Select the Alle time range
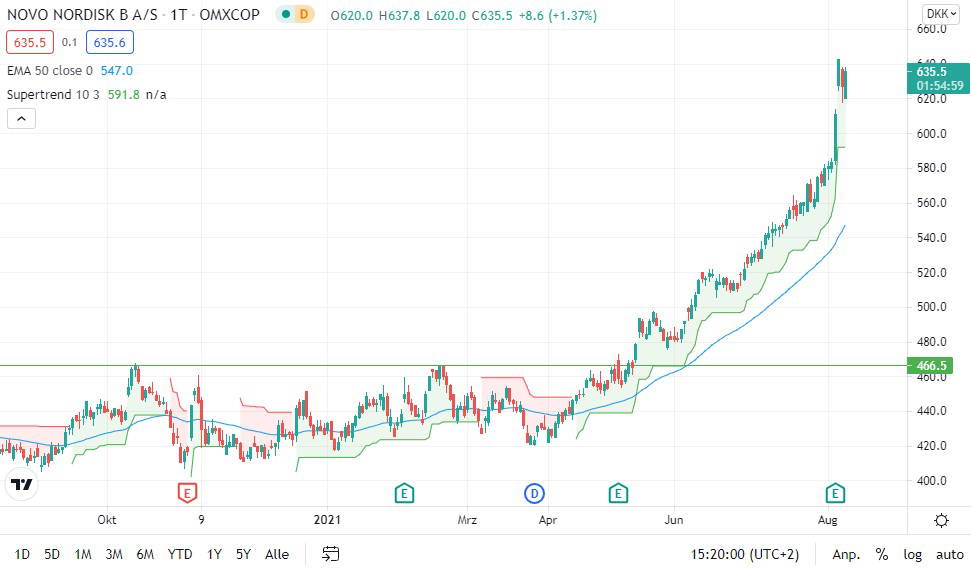The image size is (971, 568). [x=277, y=554]
